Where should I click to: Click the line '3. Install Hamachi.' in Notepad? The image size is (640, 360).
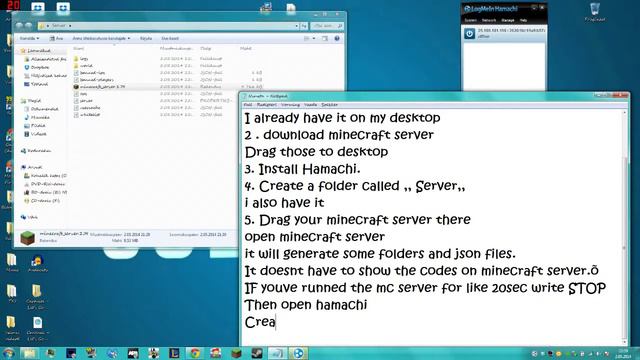click(302, 169)
